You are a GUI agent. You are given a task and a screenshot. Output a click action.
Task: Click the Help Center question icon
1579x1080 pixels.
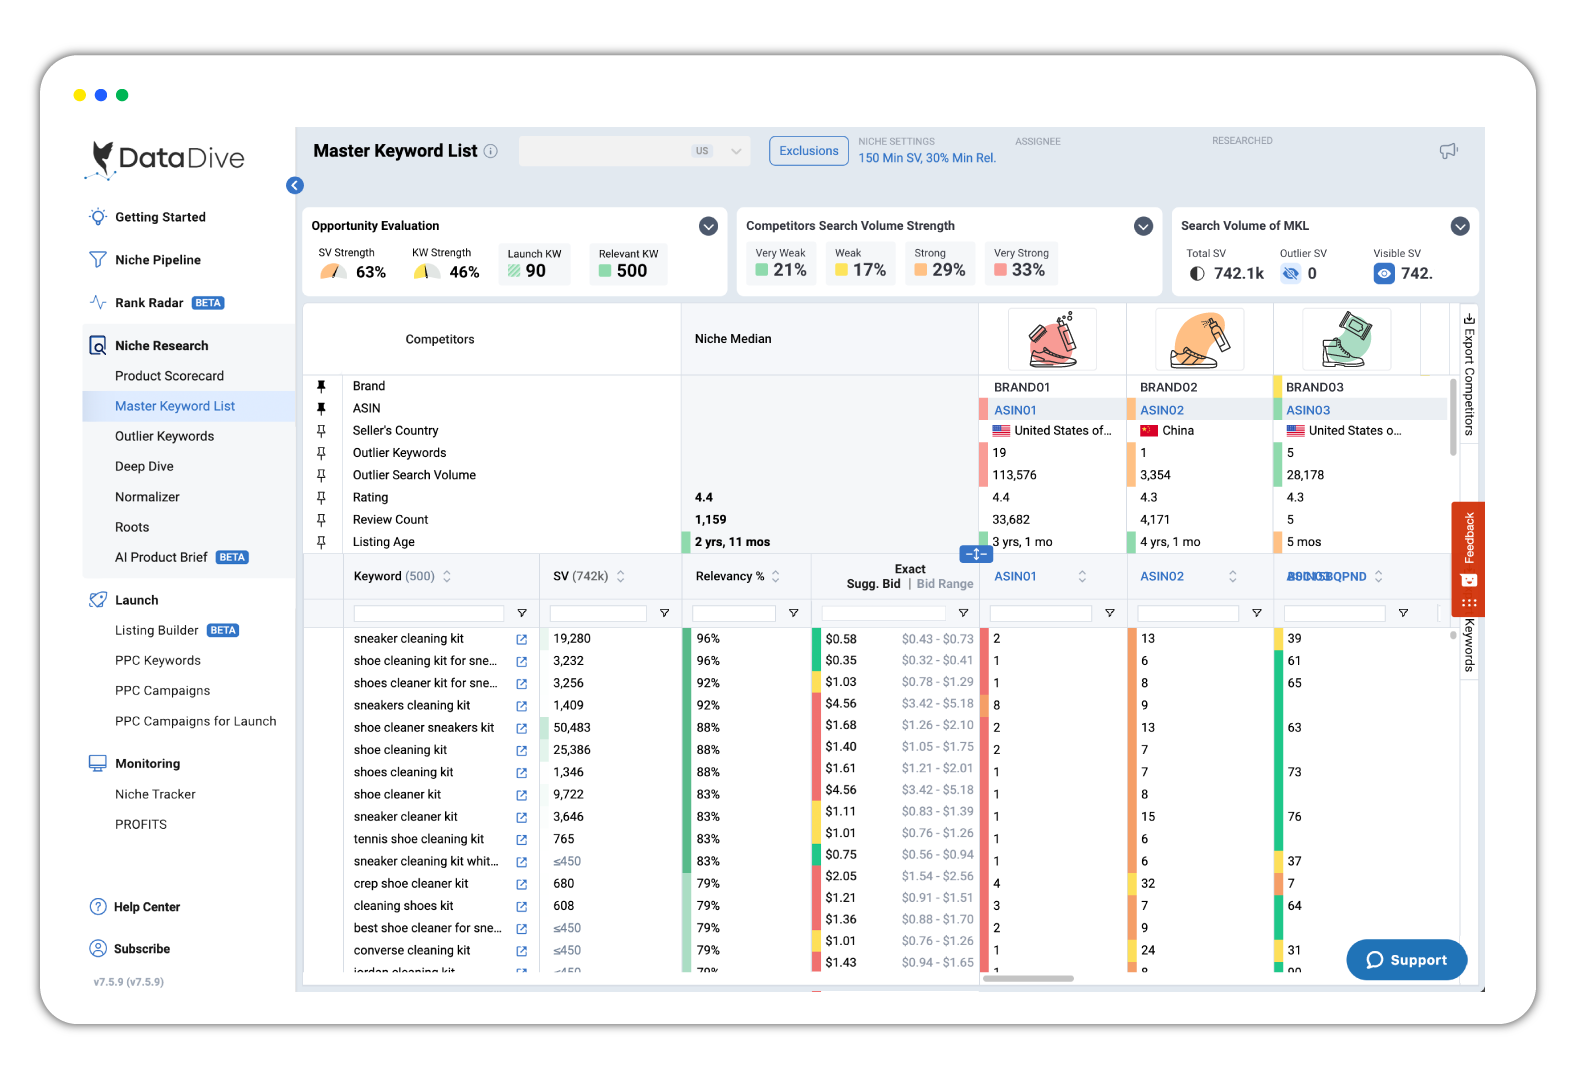tap(98, 907)
